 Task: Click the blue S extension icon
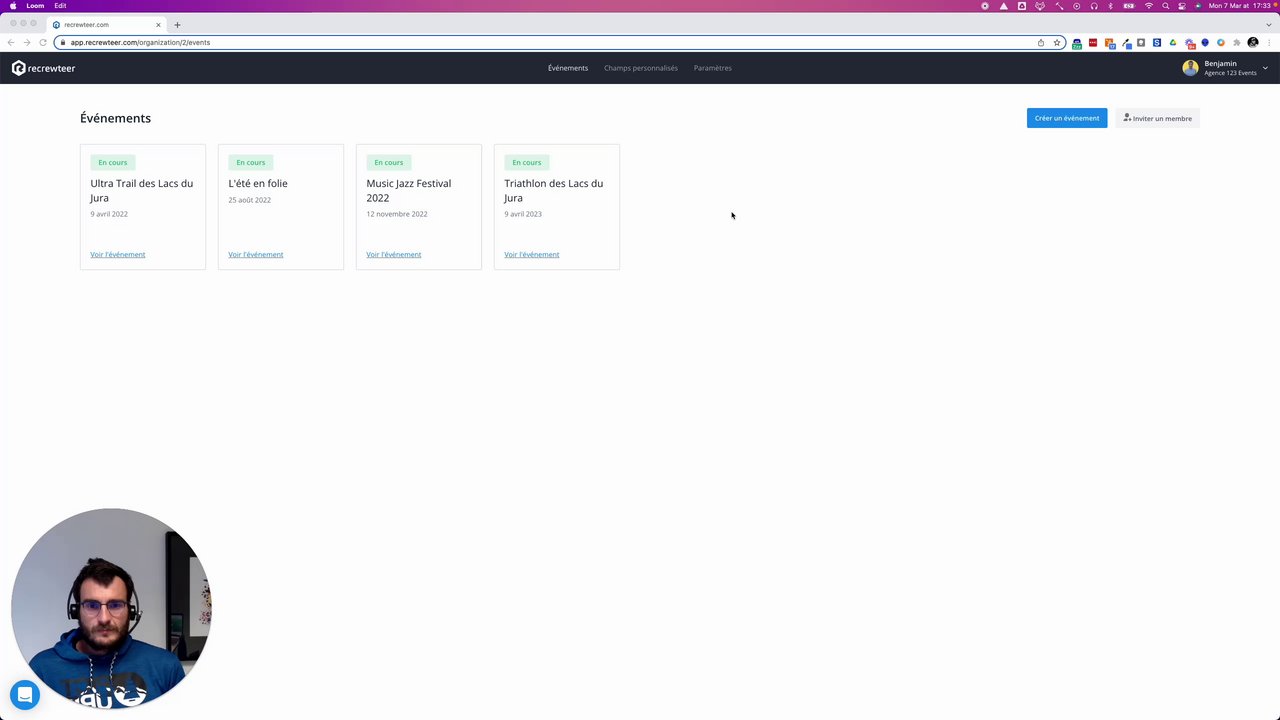coord(1157,42)
